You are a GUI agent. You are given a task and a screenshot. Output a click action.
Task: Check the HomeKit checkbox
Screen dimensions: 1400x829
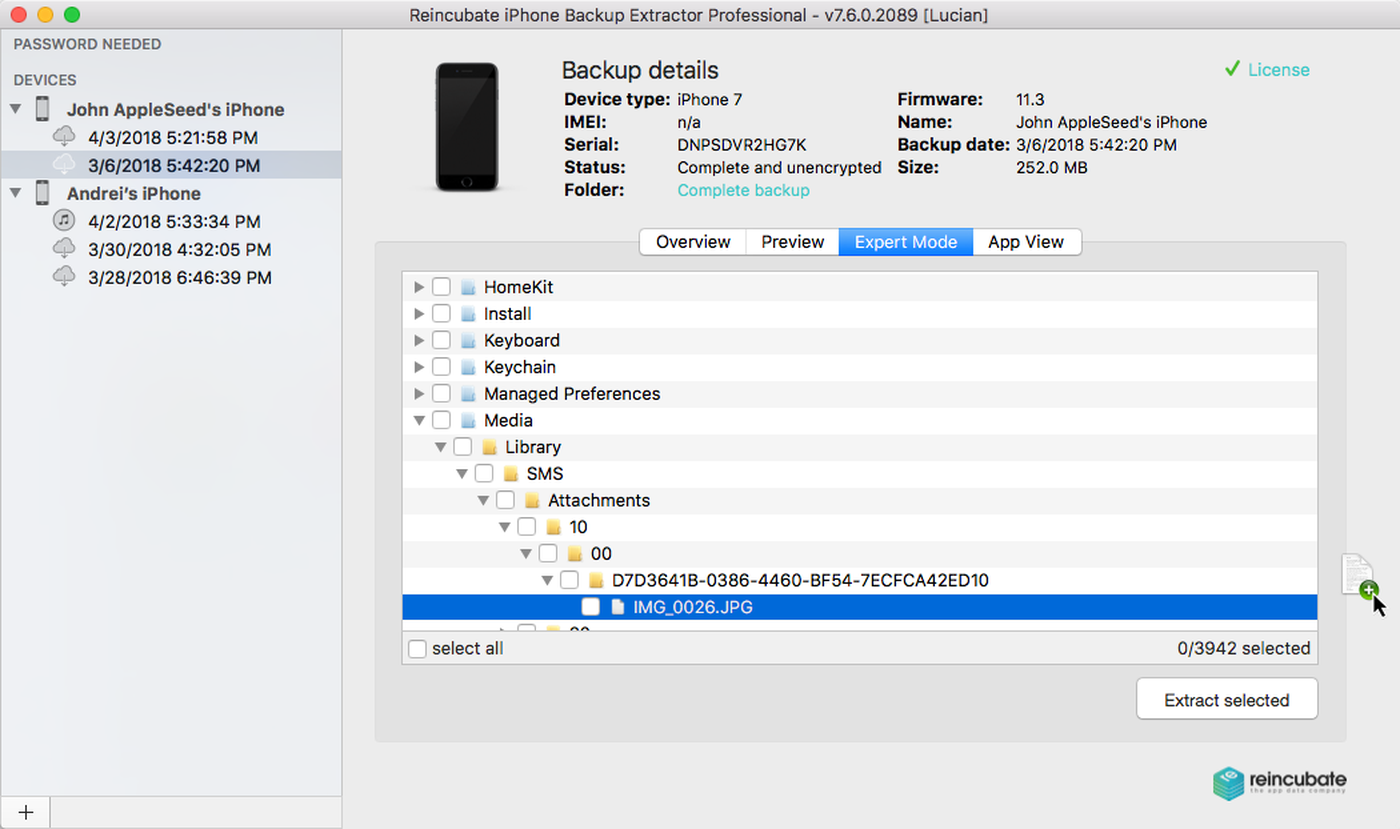[x=441, y=287]
